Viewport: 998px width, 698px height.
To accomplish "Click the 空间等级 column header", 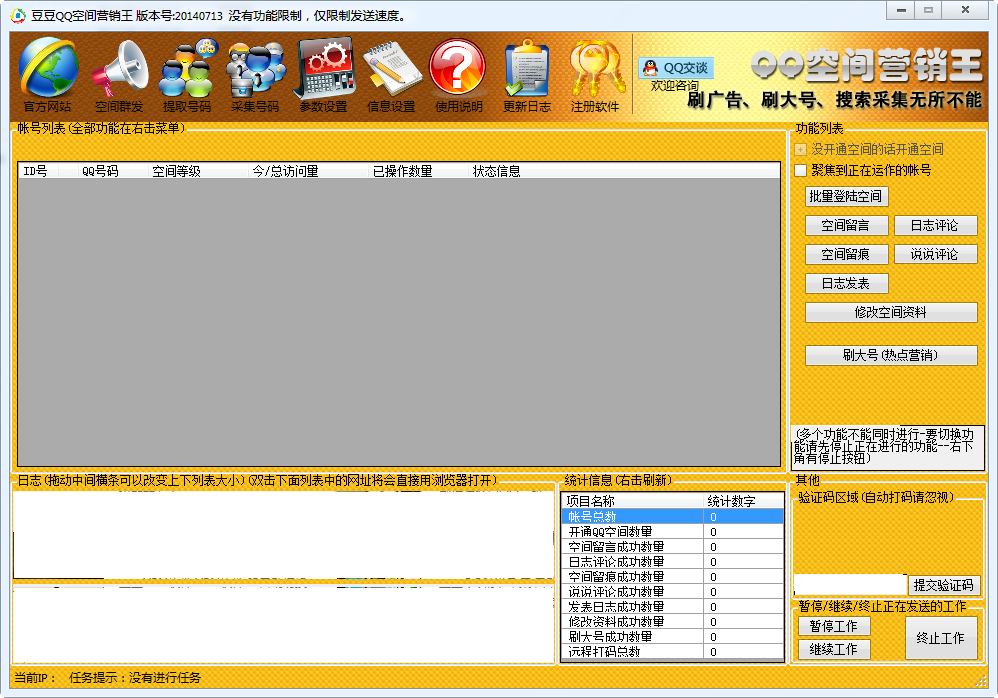I will [x=197, y=171].
